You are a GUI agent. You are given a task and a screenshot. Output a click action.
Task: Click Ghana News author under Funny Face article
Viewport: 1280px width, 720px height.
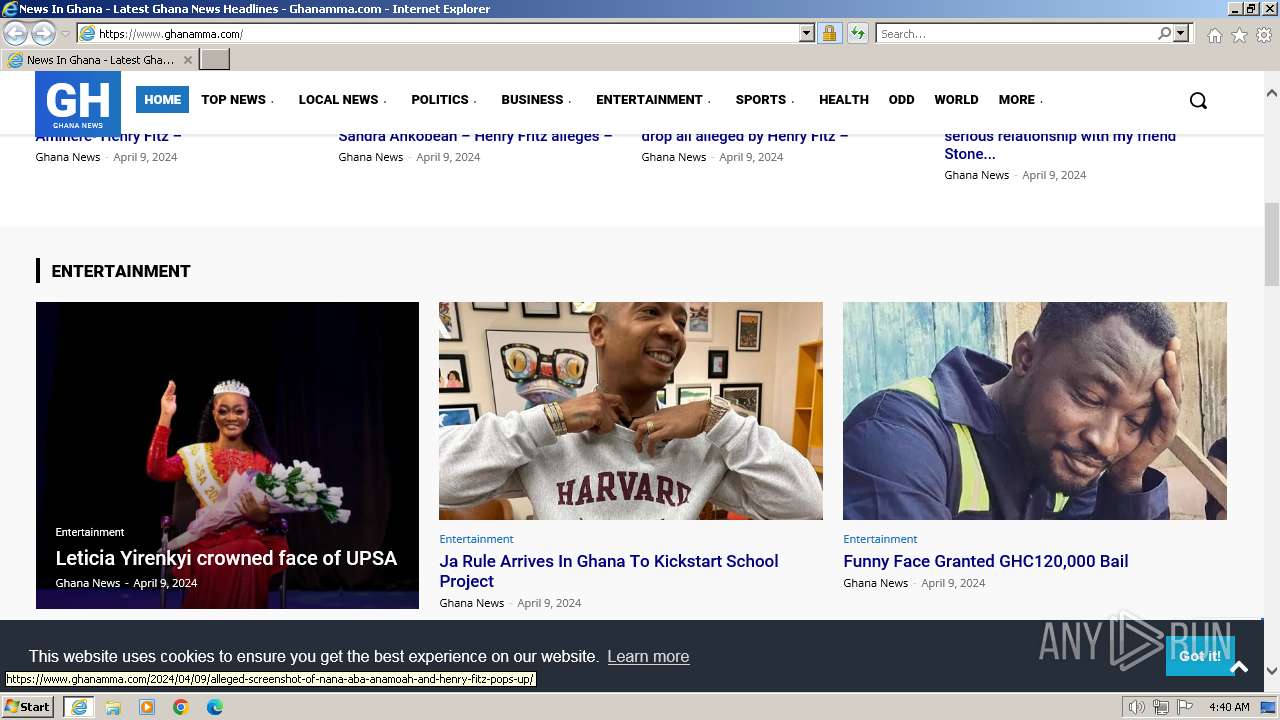click(875, 583)
